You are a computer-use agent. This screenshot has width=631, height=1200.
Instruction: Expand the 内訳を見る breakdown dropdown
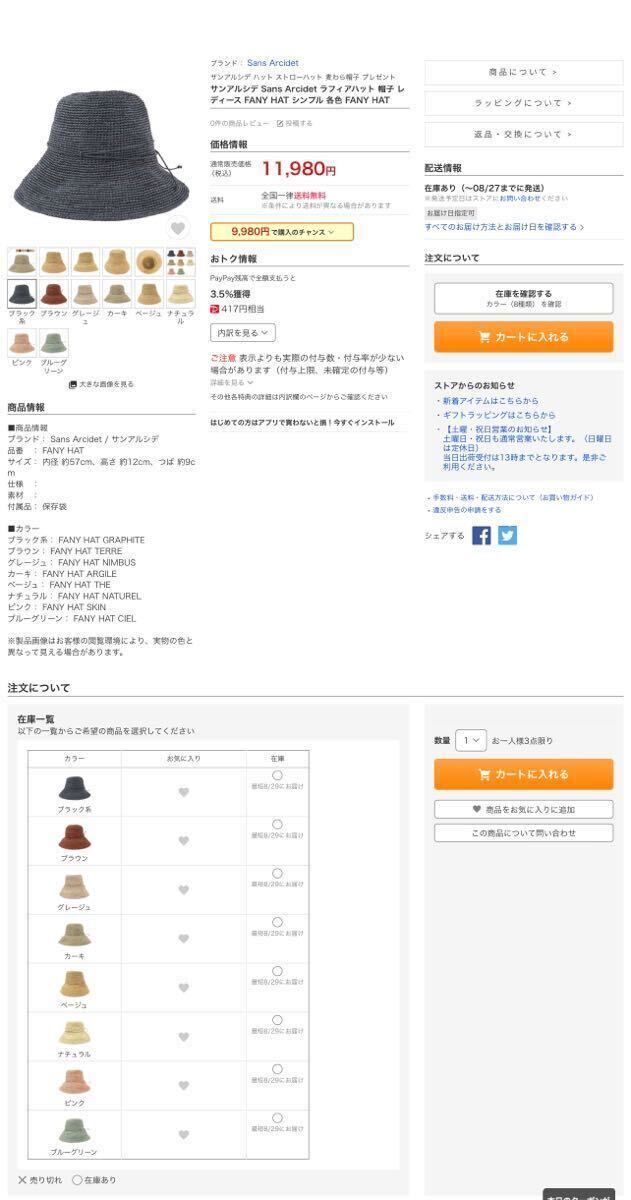[242, 333]
